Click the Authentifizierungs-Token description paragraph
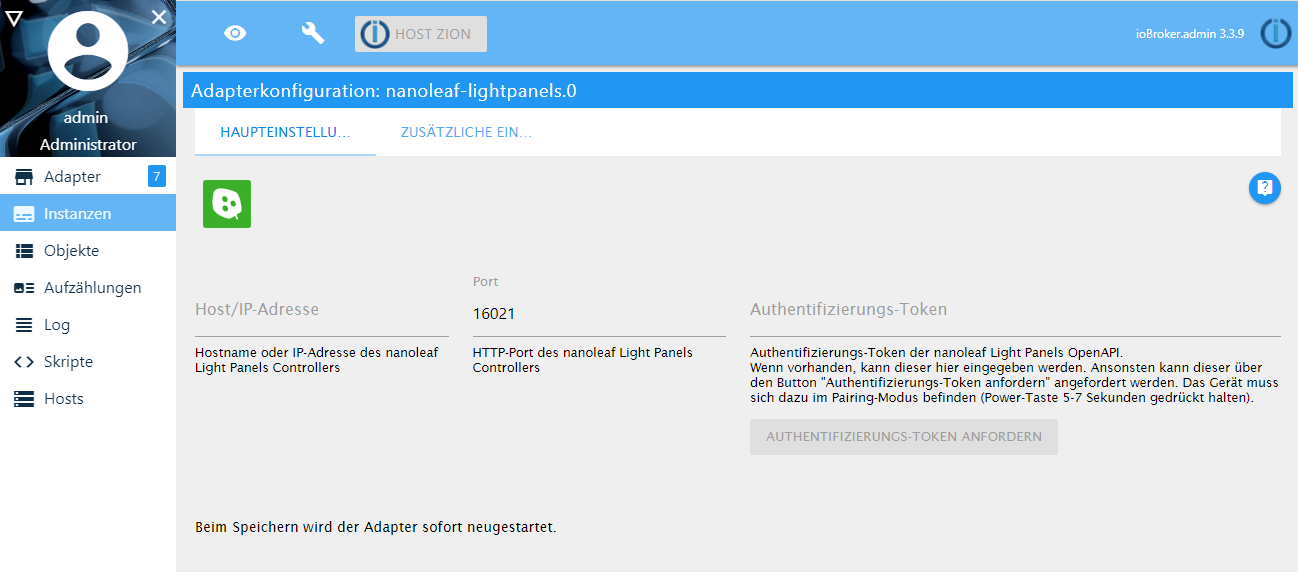The height and width of the screenshot is (572, 1298). click(1014, 375)
